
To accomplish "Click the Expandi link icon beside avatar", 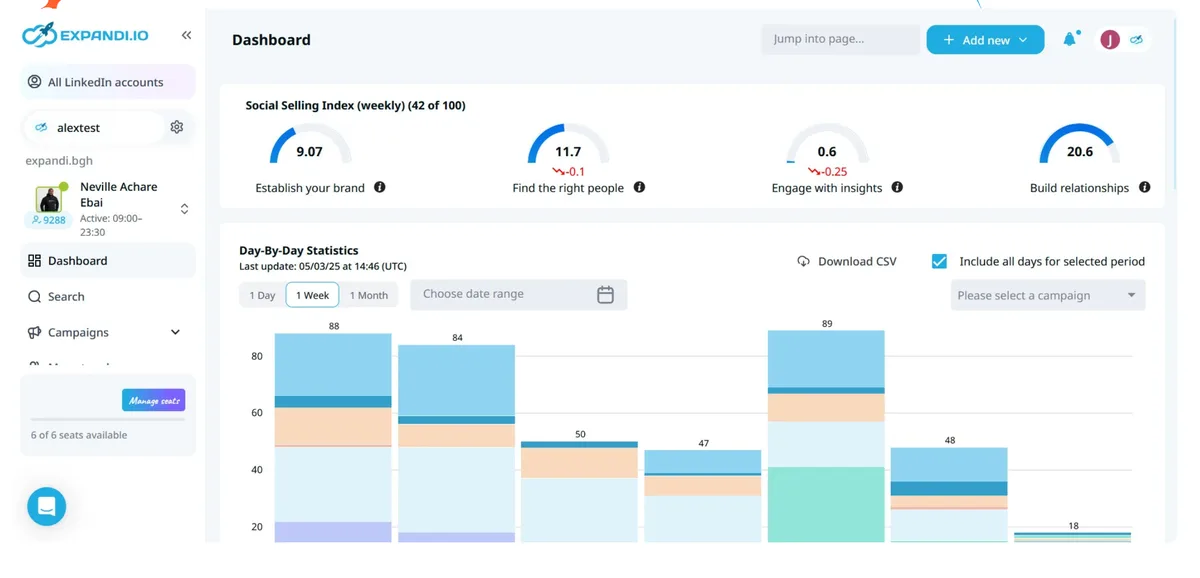I will coord(1135,39).
